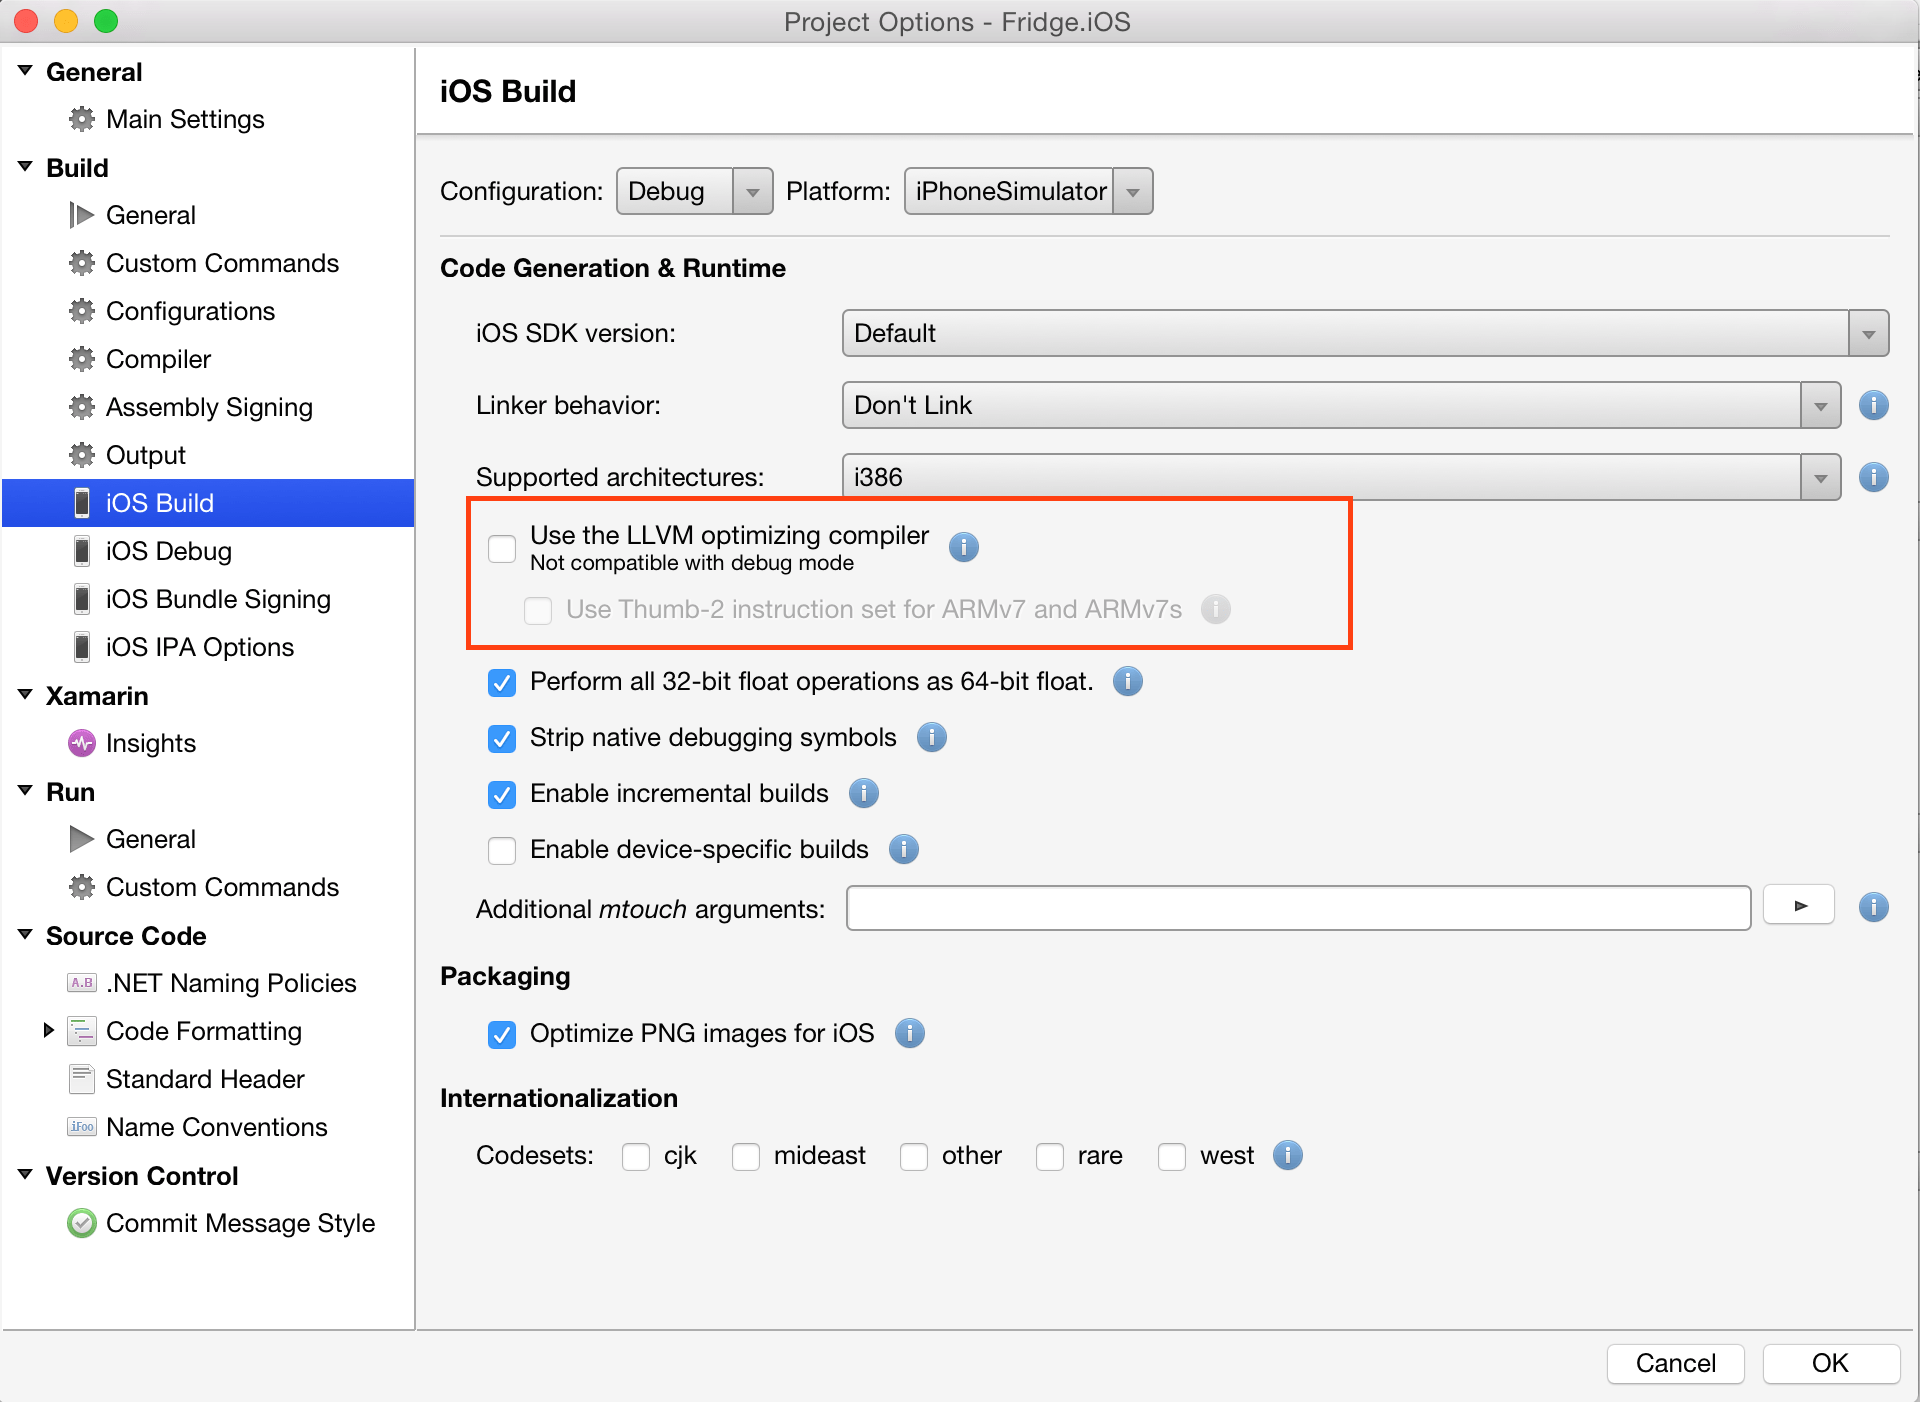Open the Configuration Debug dropdown
Viewport: 1920px width, 1402px height.
pos(694,191)
